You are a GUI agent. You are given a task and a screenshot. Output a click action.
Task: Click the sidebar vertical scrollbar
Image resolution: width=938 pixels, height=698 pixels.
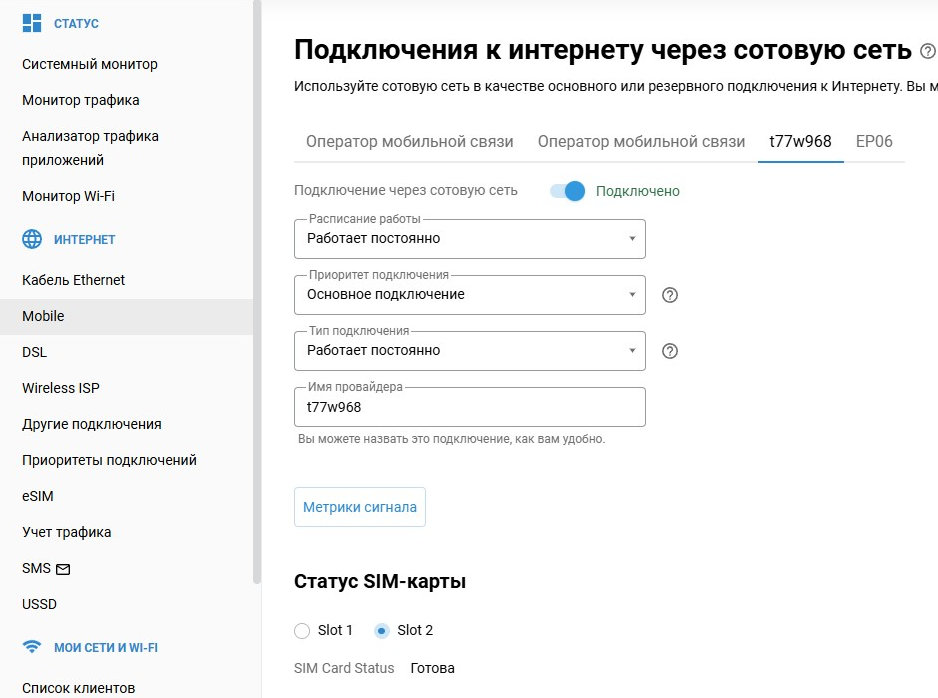point(257,300)
